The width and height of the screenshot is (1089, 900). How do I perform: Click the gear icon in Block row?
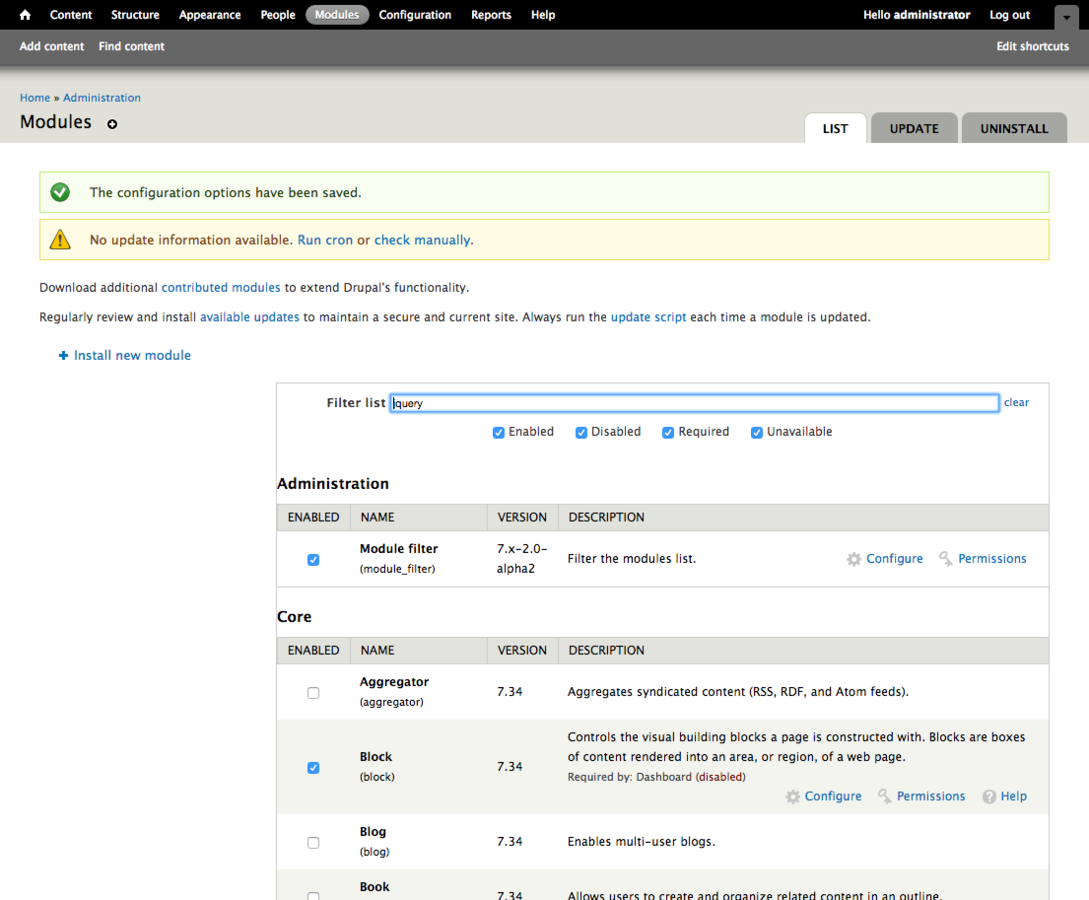792,797
